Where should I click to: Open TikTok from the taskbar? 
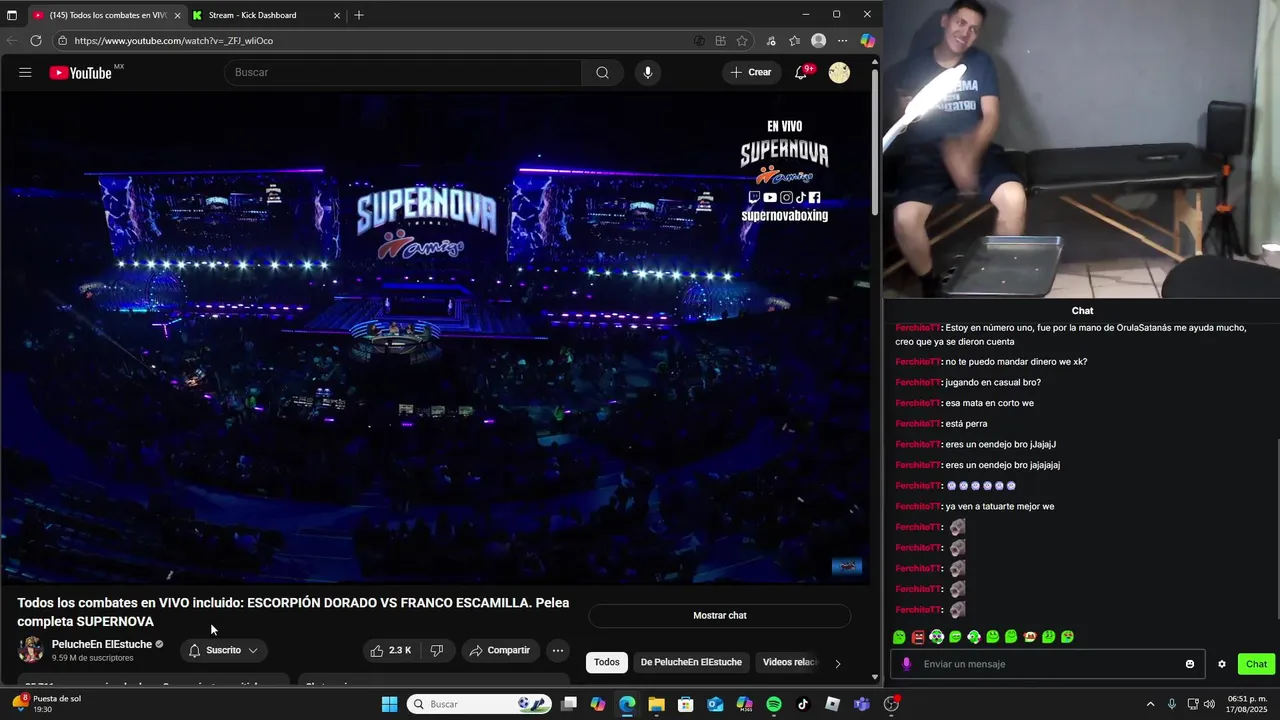(803, 704)
